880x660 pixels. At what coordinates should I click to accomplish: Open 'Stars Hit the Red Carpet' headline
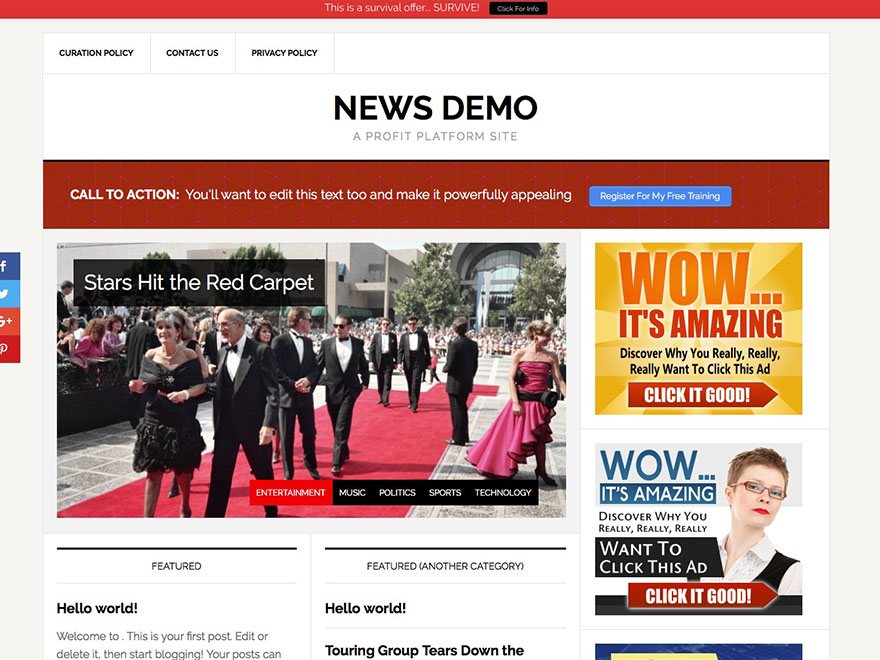click(x=199, y=282)
